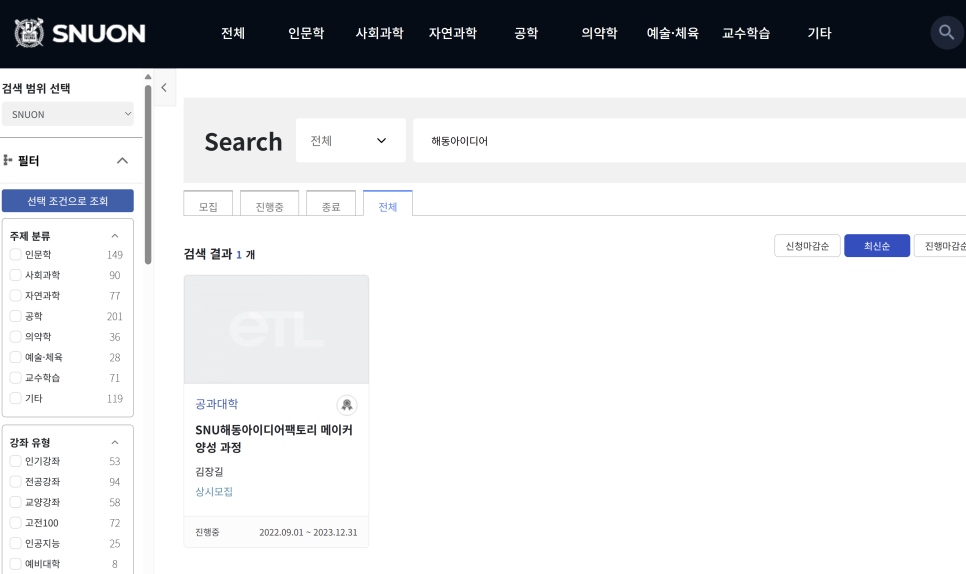The image size is (966, 574).
Task: Collapse the 강좌 유형 section
Action: click(115, 442)
